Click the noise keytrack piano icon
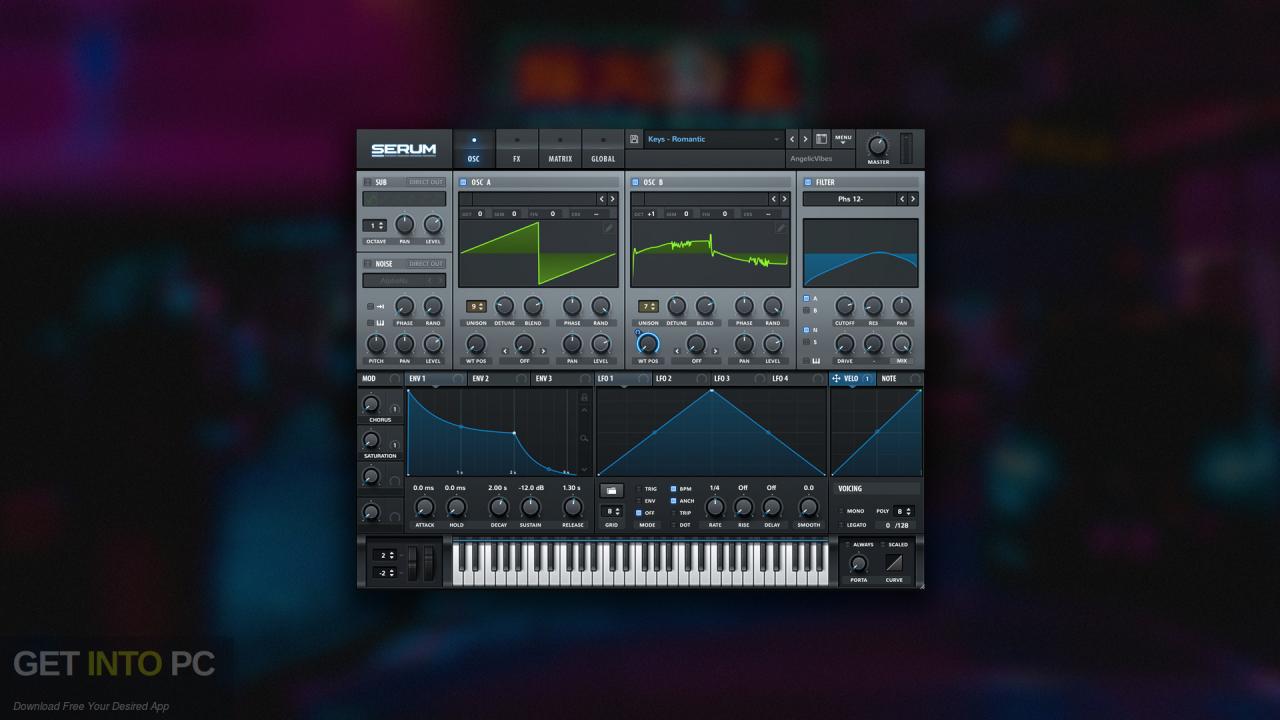The height and width of the screenshot is (720, 1280). pos(380,323)
